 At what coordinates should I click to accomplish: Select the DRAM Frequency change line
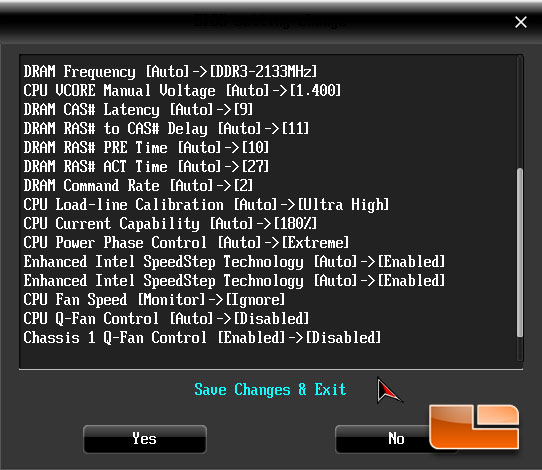coord(170,72)
